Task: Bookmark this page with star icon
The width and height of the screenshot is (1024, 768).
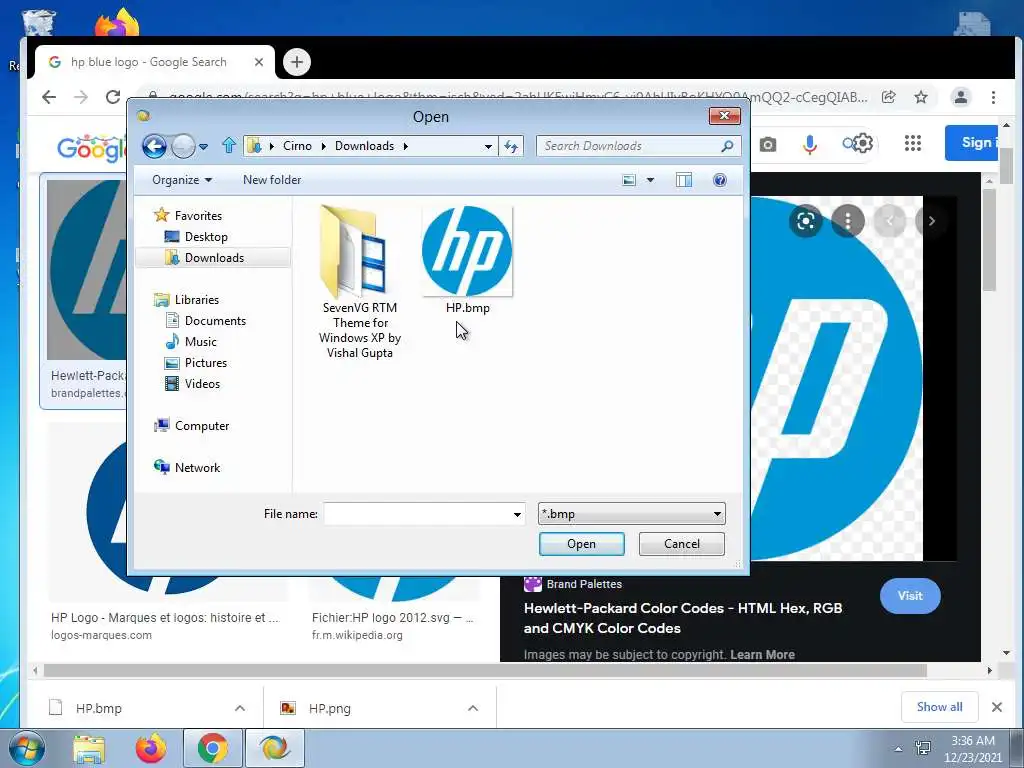Action: (921, 97)
